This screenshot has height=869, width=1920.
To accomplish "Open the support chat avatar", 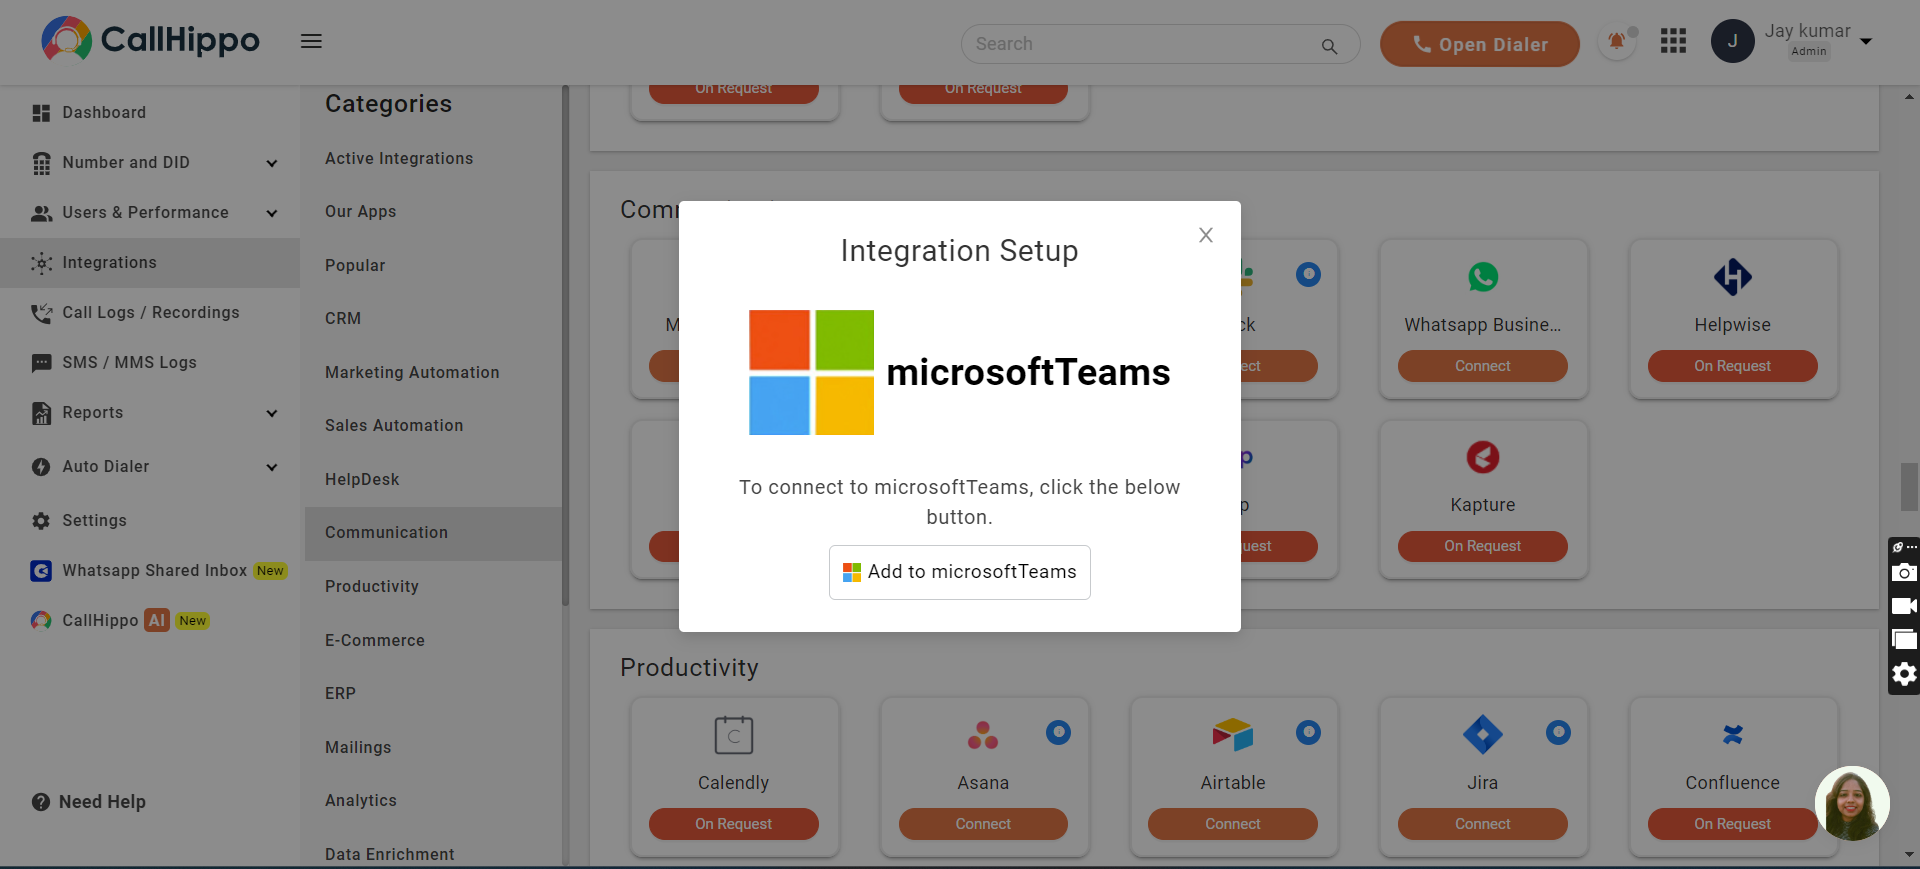I will (x=1852, y=804).
